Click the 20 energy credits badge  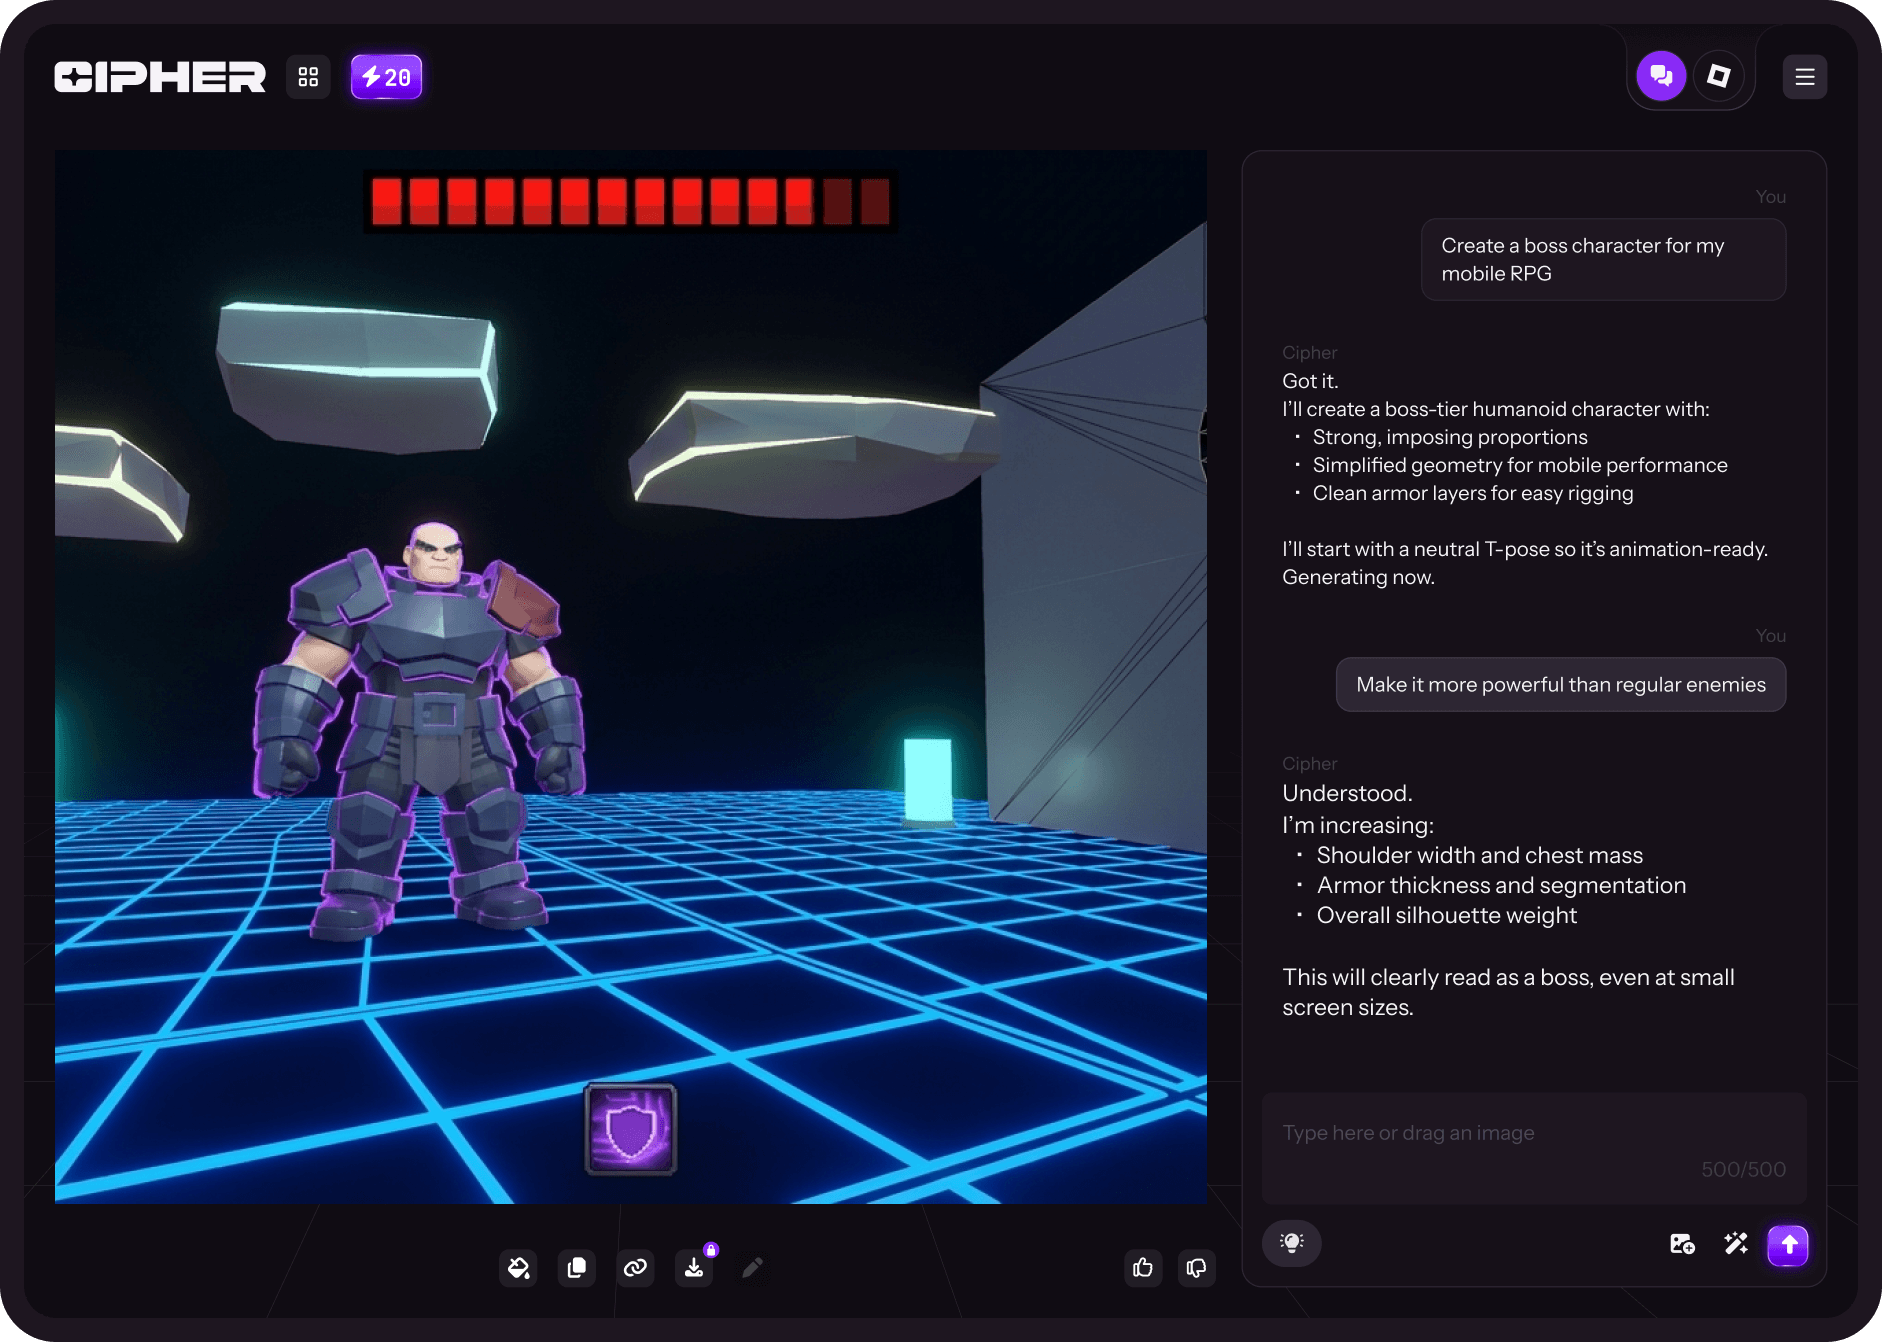coord(386,77)
